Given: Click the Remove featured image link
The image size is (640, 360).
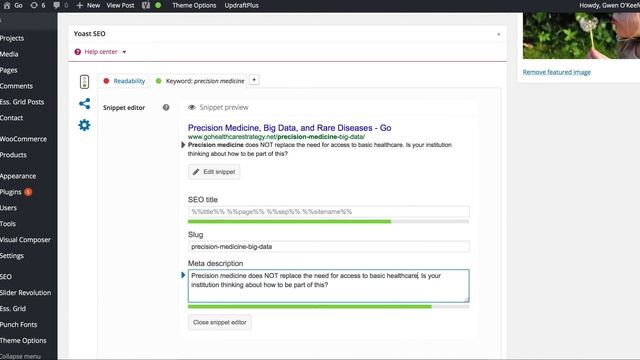Looking at the screenshot, I should coord(556,72).
